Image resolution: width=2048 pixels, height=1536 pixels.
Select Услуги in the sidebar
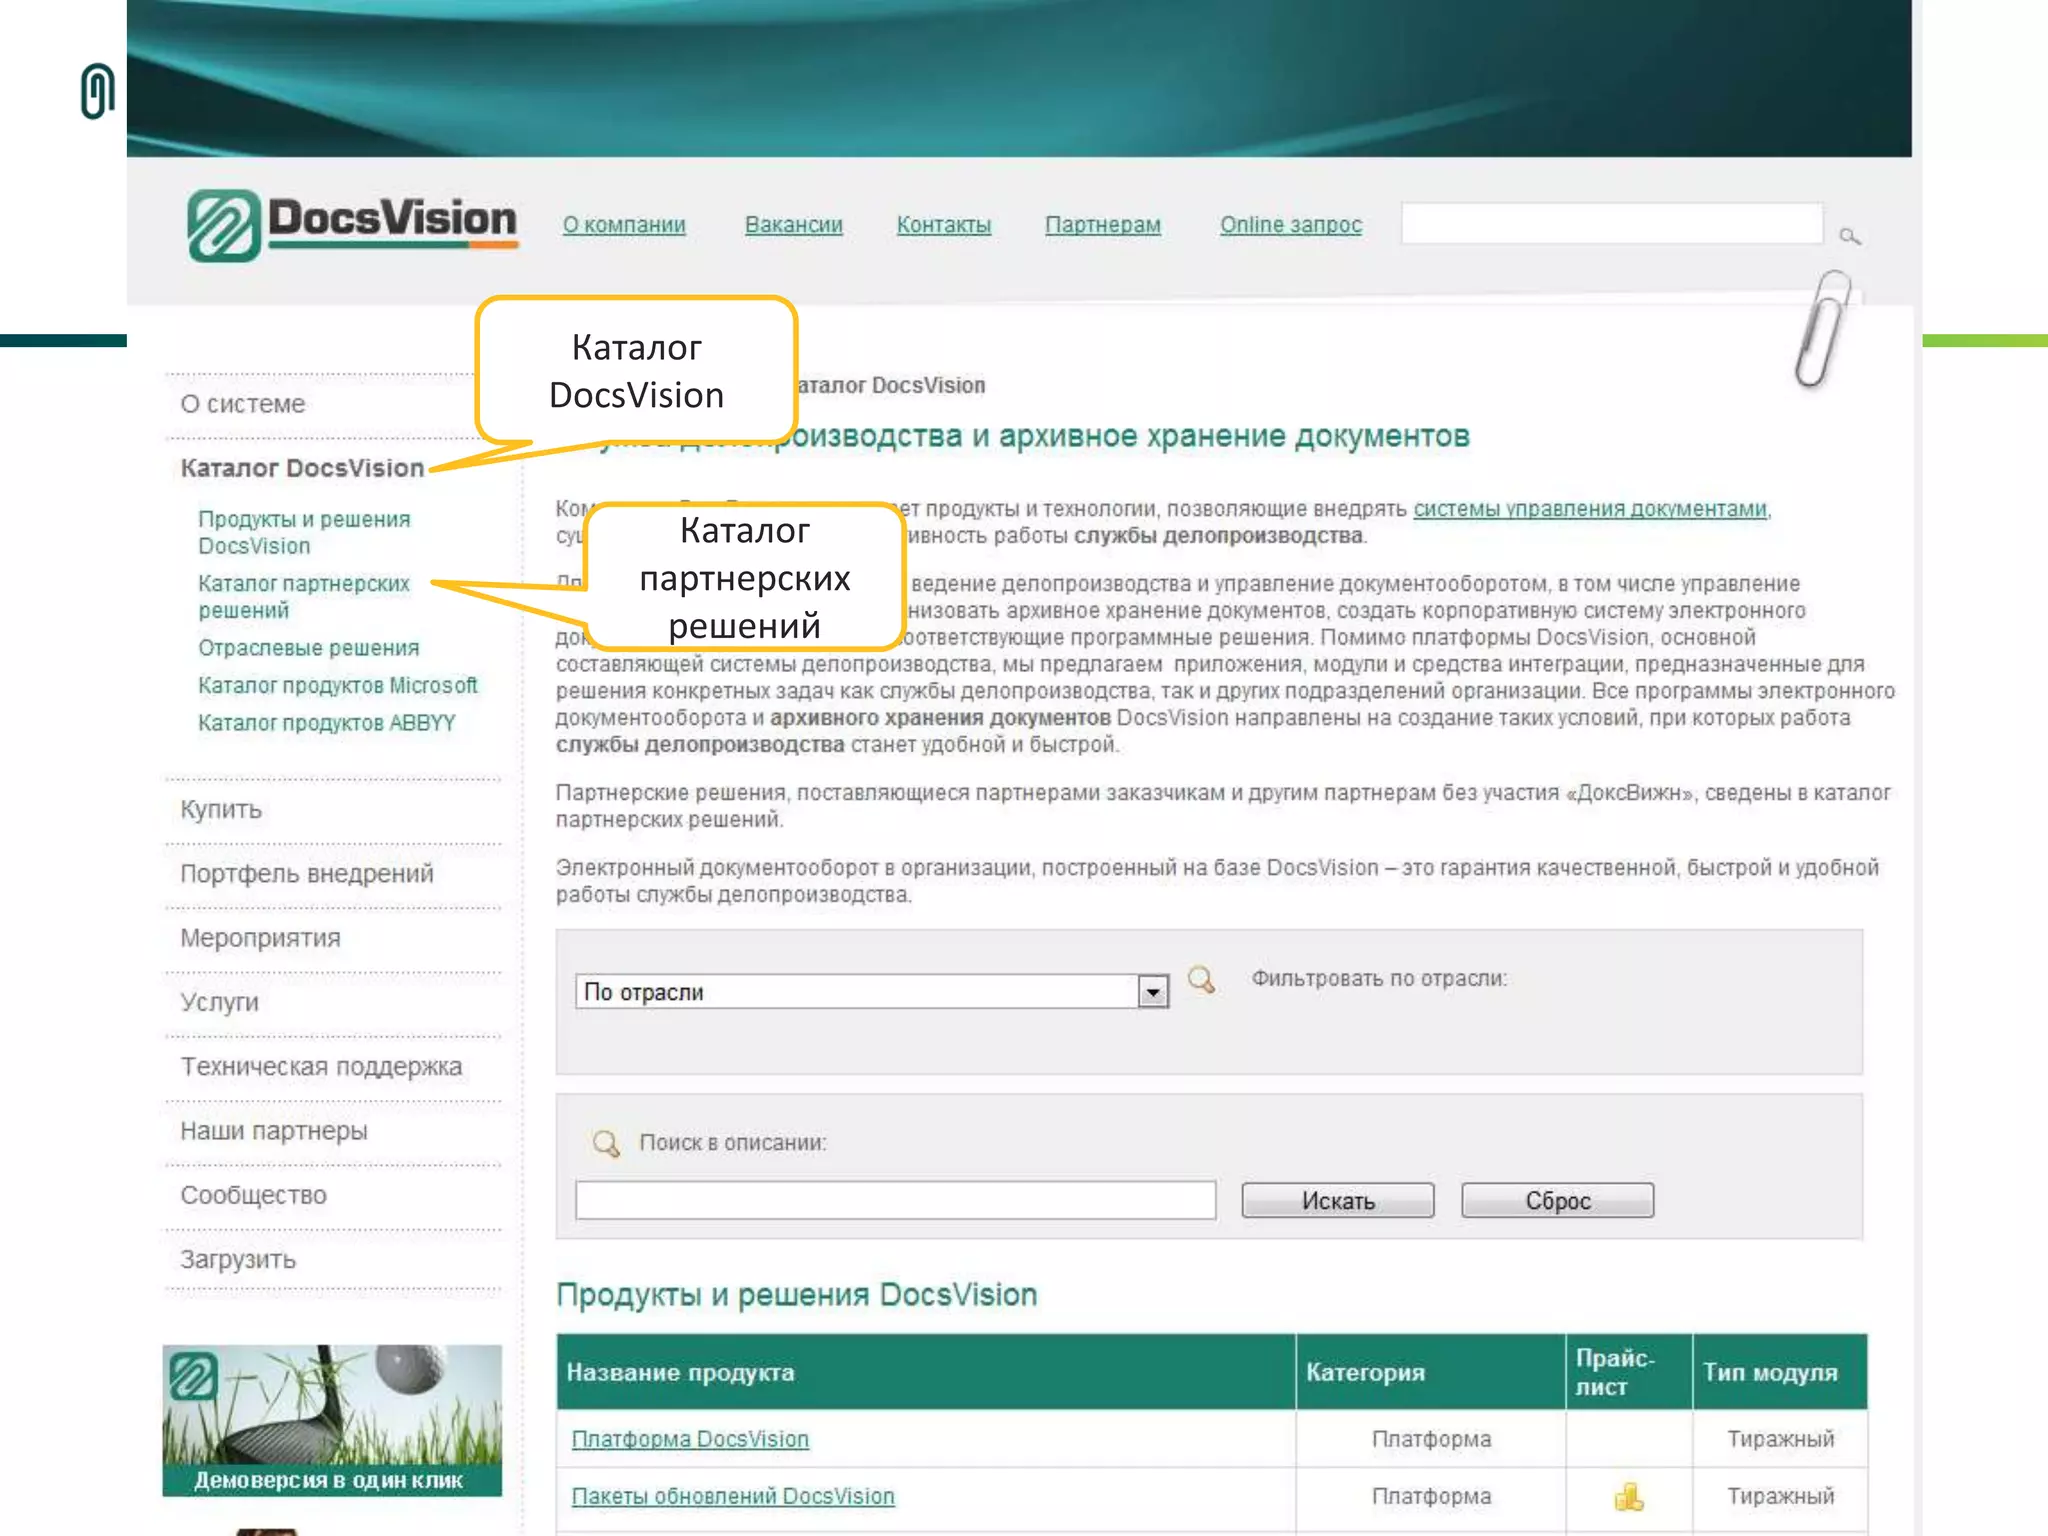[219, 1002]
